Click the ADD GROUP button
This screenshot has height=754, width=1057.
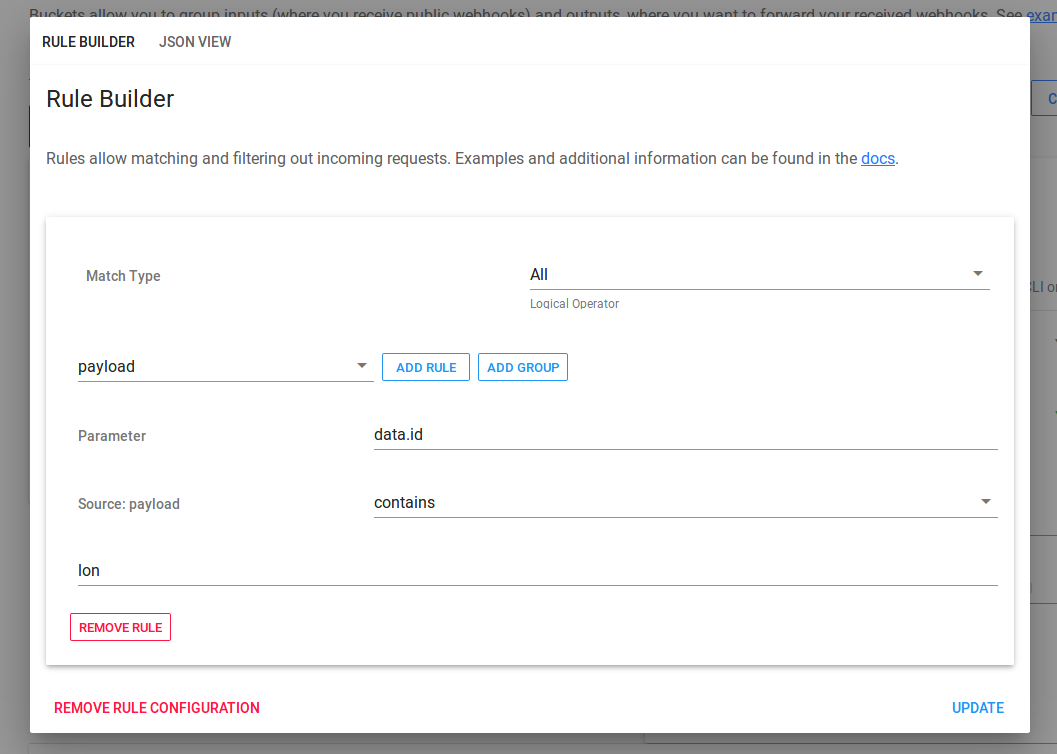coord(522,367)
